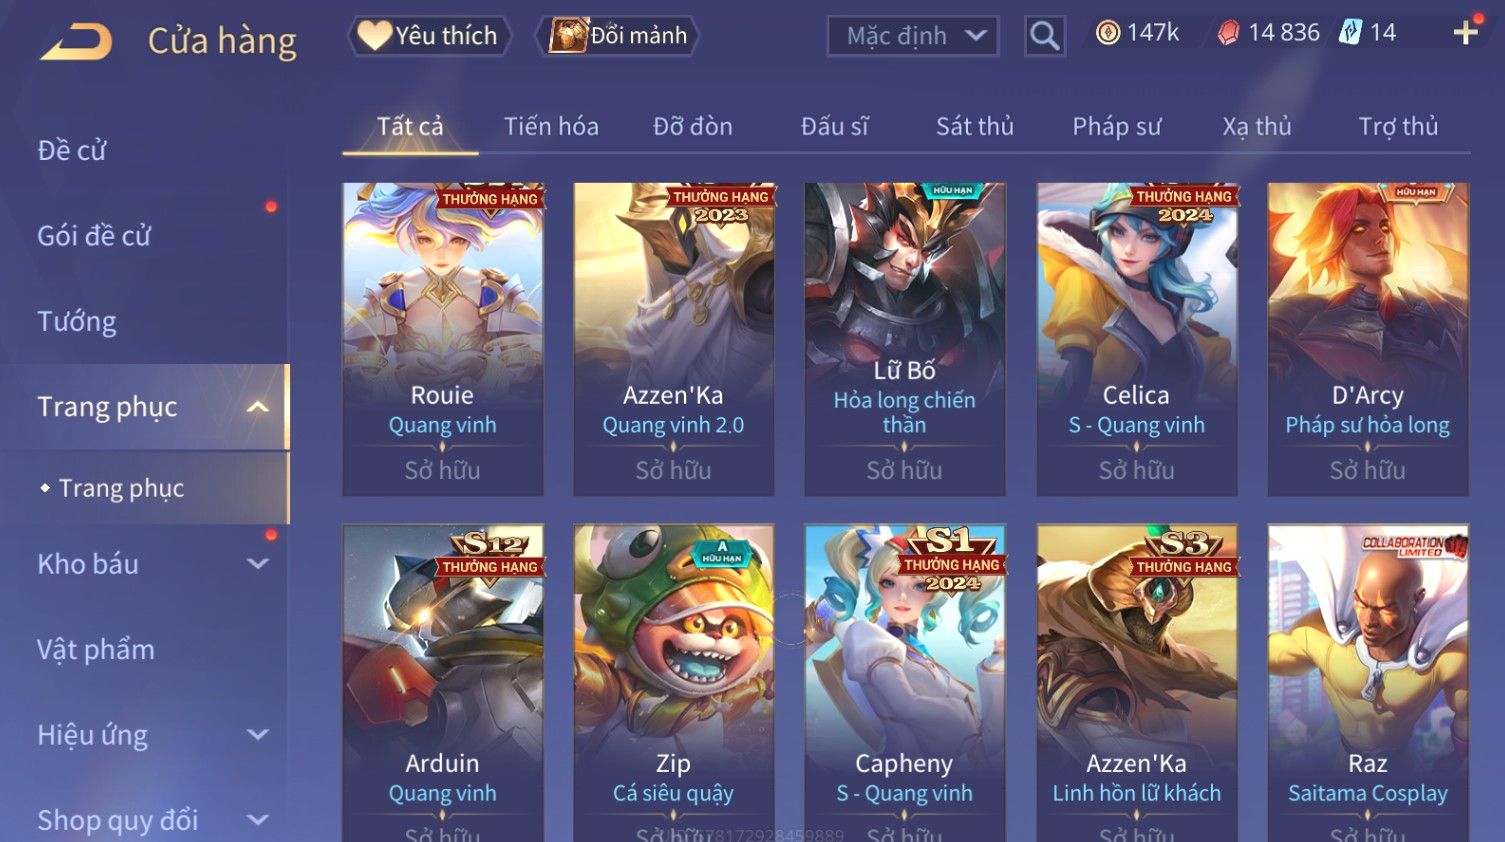Viewport: 1505px width, 842px height.
Task: Tap the plus icon to add currency
Action: click(1465, 33)
